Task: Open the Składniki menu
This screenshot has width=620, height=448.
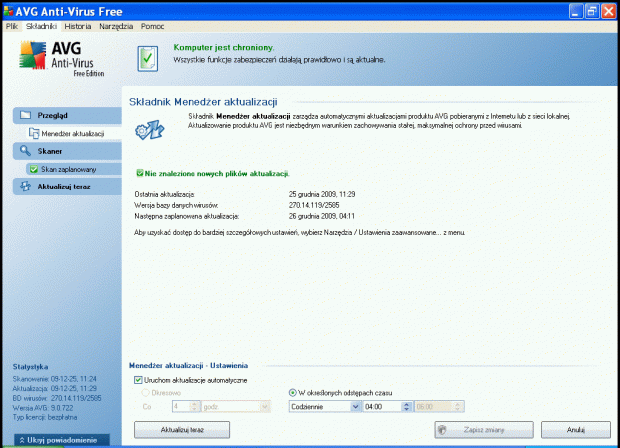Action: point(41,26)
